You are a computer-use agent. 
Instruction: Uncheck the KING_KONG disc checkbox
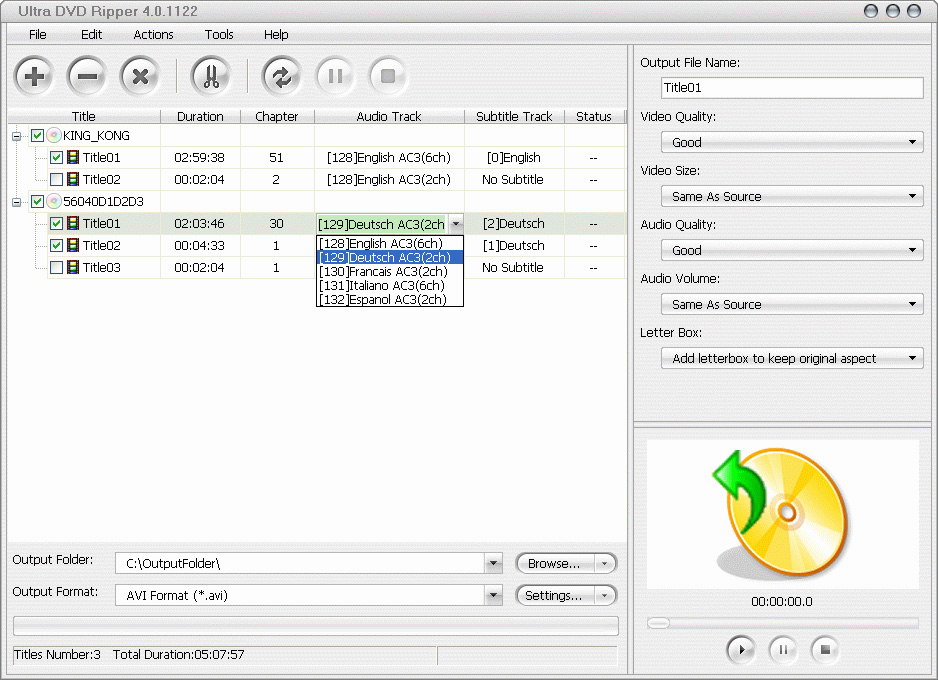point(38,136)
